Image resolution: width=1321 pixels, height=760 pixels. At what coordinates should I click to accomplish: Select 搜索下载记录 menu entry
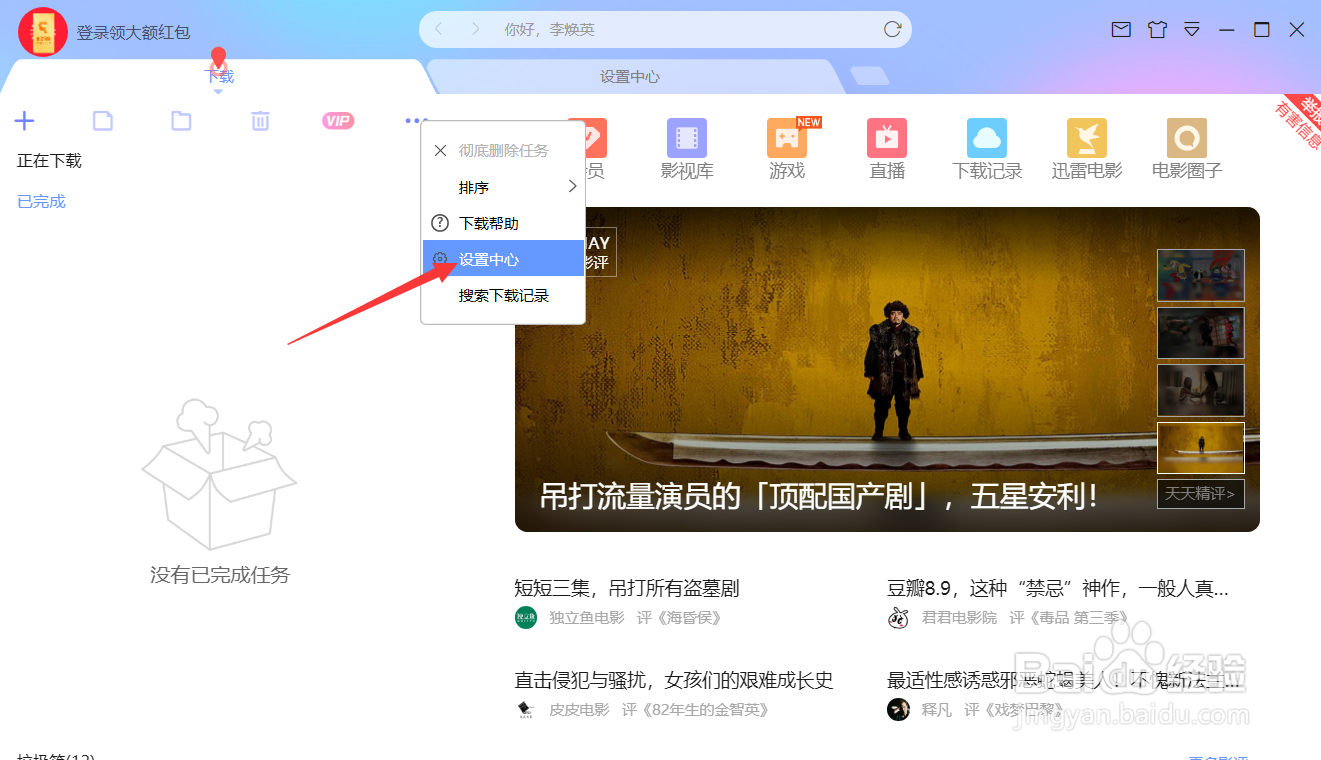(x=503, y=296)
